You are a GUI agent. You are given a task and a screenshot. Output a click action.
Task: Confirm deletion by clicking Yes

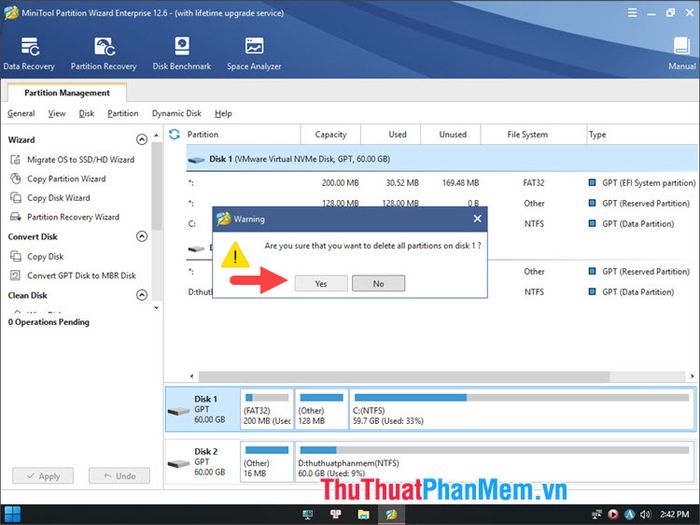[x=321, y=283]
